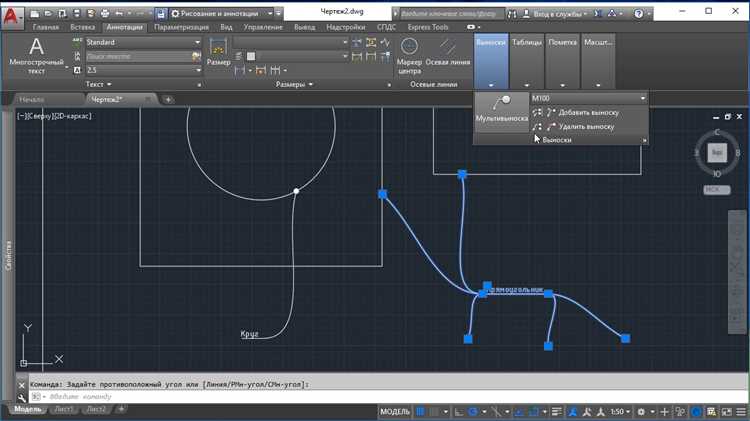Select the Centerline (Осевая линия) tool
Screen dimensions: 750x421
pyautogui.click(x=448, y=52)
